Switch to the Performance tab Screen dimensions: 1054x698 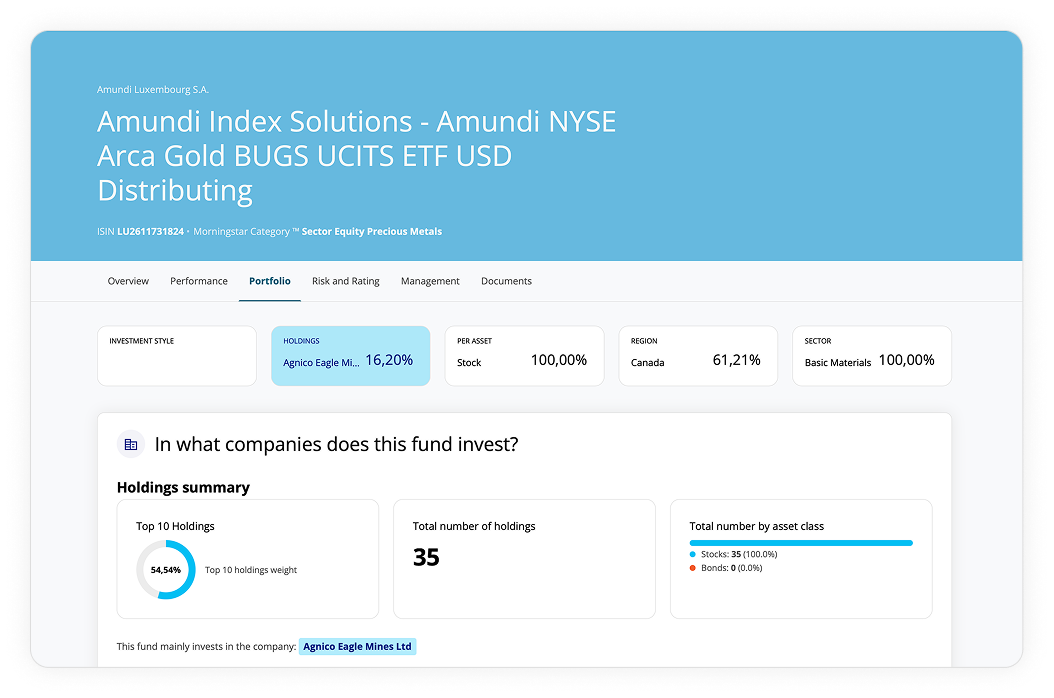(x=199, y=281)
